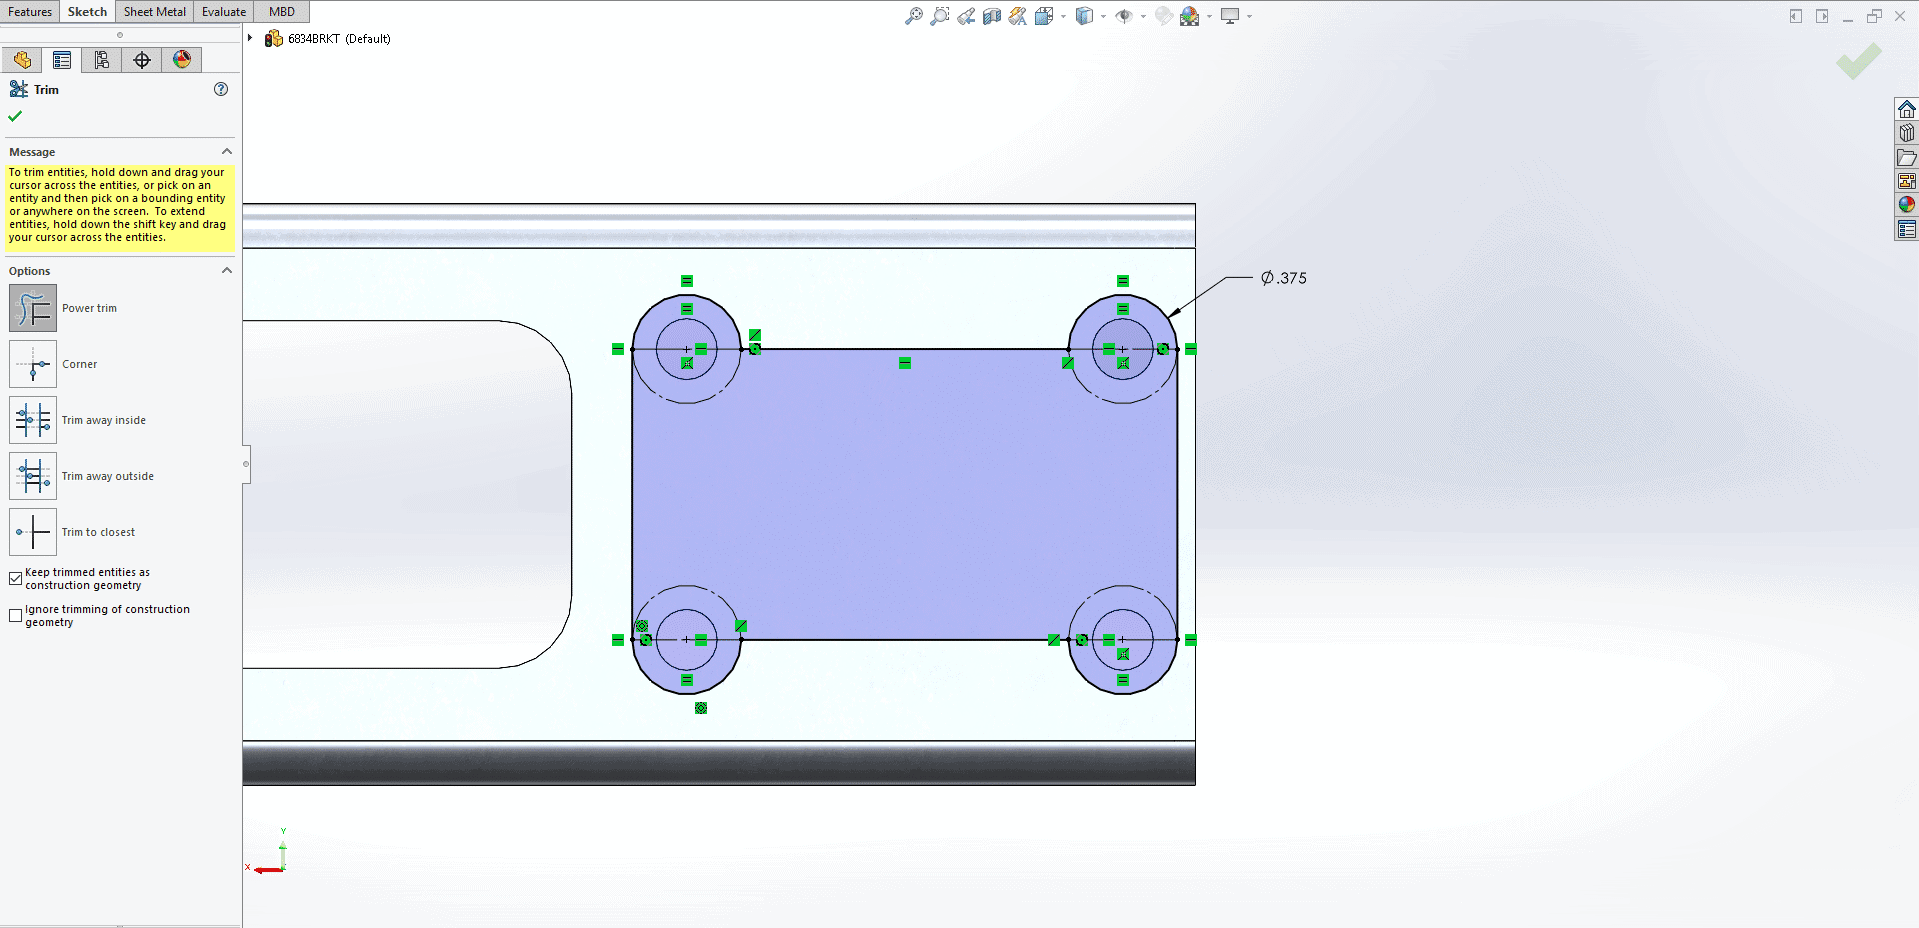Click the right document pane arrow icon
This screenshot has height=928, width=1919.
1822,16
